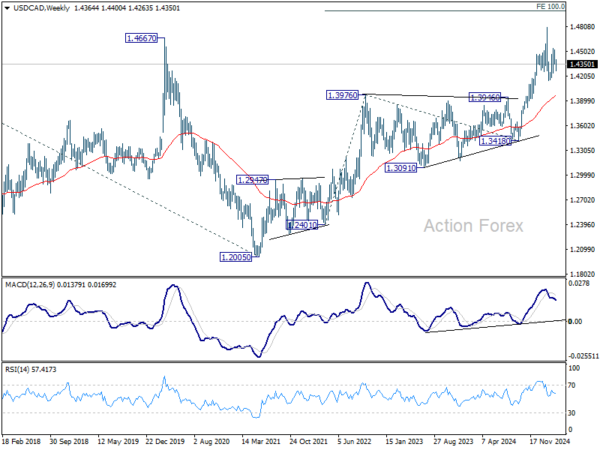Click the 22 Dec 2019 date label
The height and width of the screenshot is (450, 600).
(x=165, y=441)
